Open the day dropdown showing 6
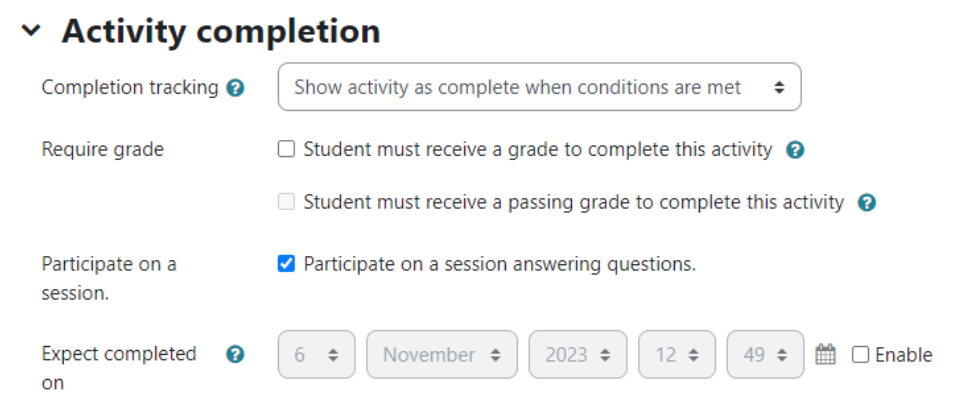This screenshot has width=969, height=397. pyautogui.click(x=316, y=354)
